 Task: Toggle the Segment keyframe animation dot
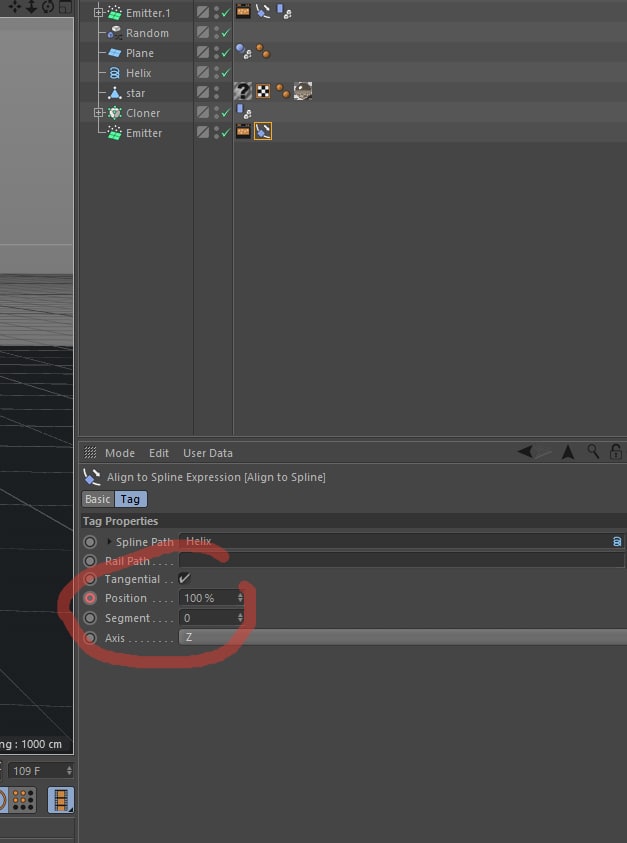click(x=90, y=618)
